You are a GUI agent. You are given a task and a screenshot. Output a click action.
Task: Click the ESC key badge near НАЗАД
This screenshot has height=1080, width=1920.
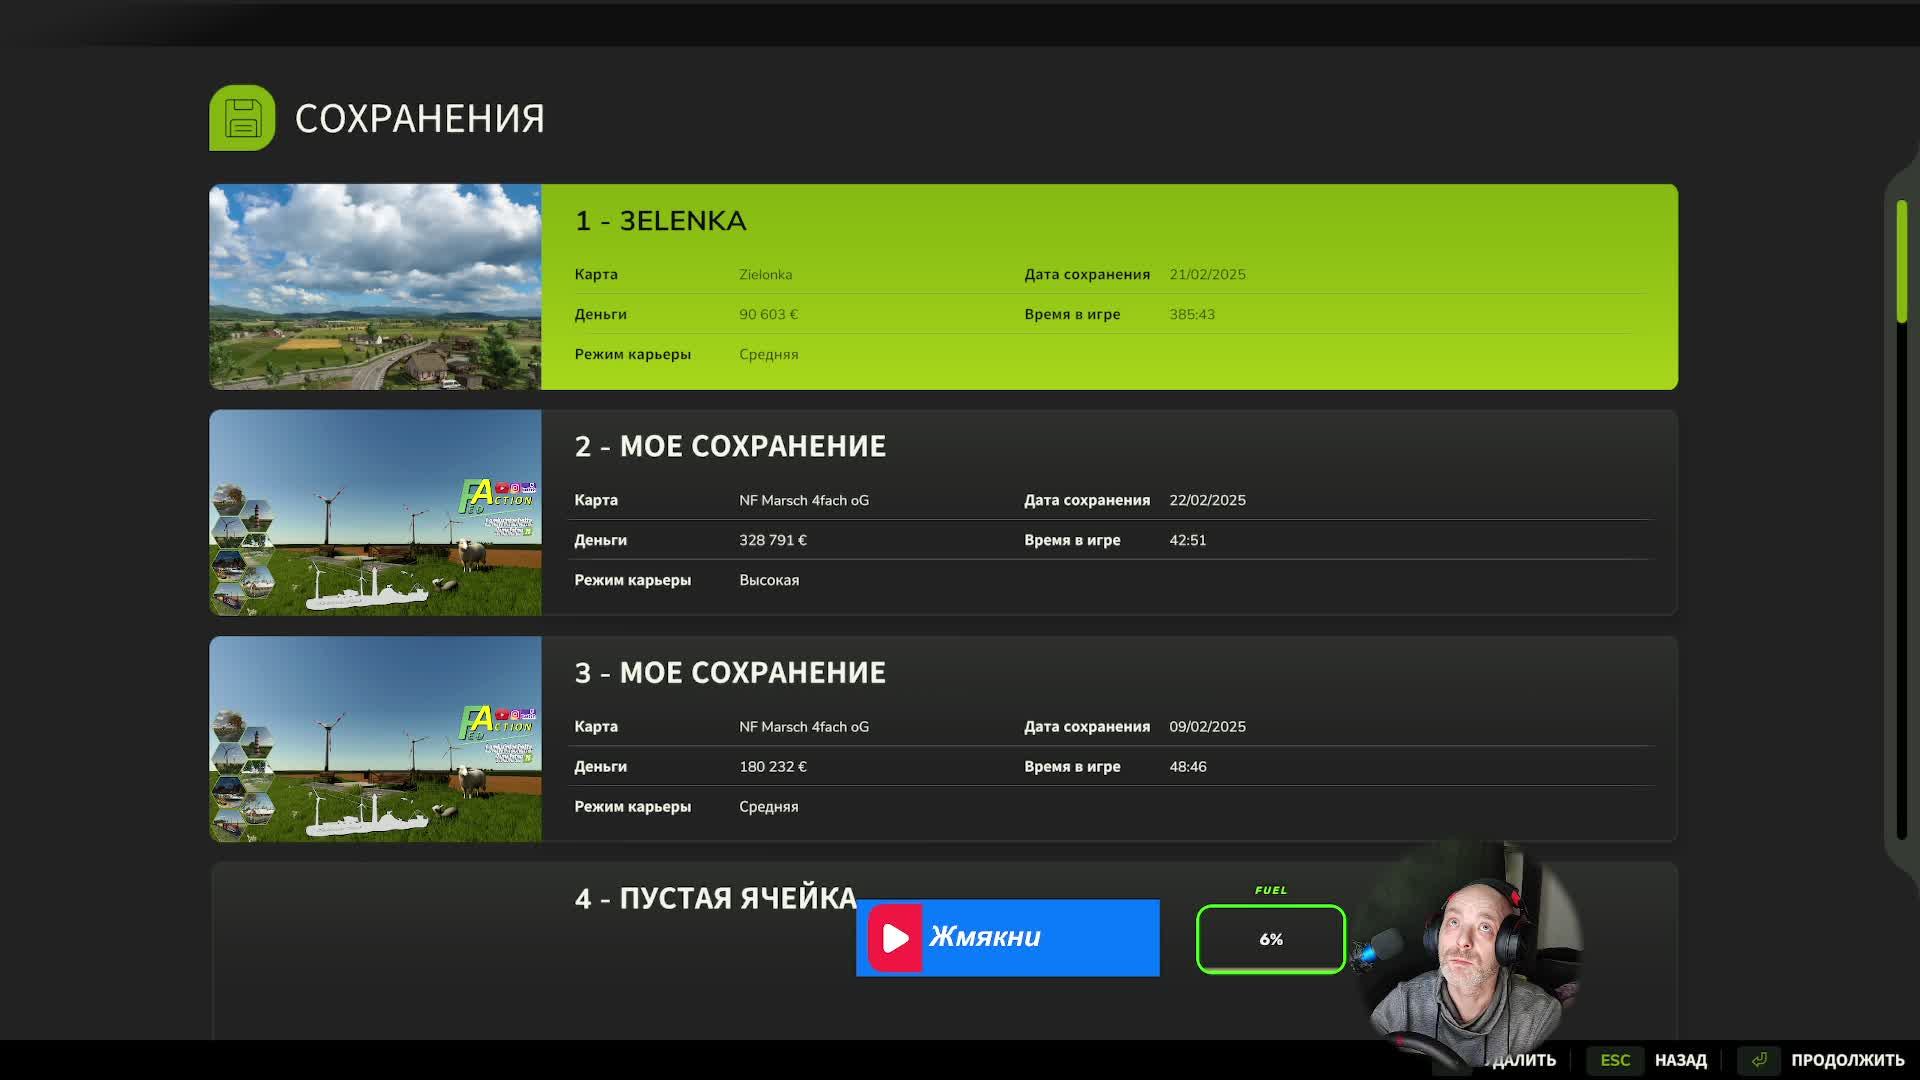coord(1616,1060)
